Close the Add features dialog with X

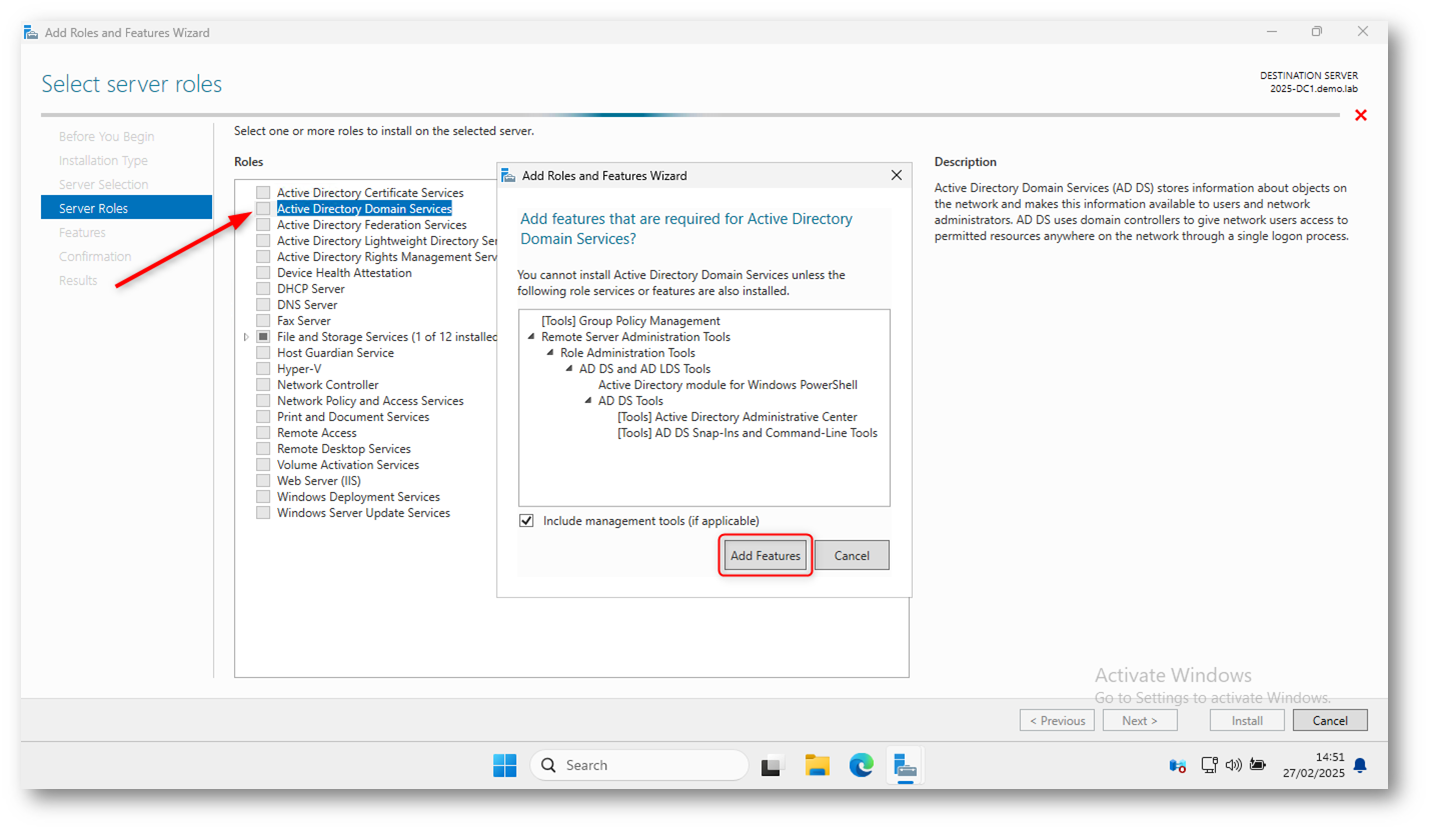[896, 175]
